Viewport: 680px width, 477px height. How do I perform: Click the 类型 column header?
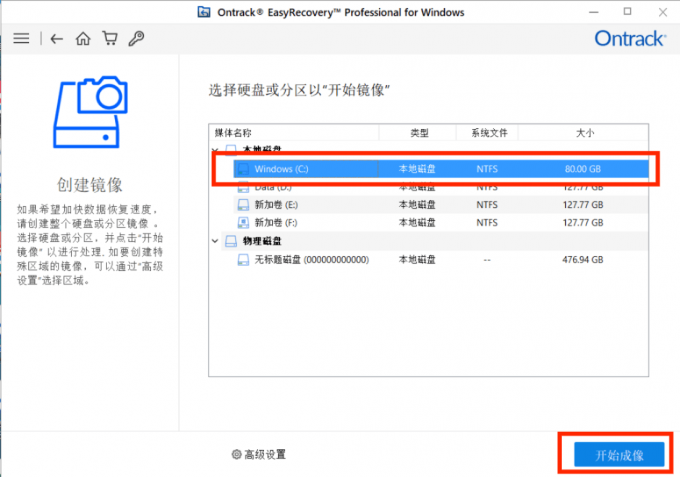(417, 133)
